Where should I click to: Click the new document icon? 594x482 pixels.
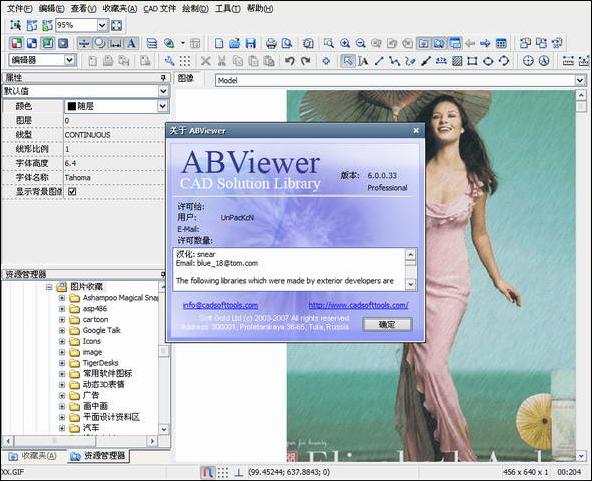click(x=219, y=43)
